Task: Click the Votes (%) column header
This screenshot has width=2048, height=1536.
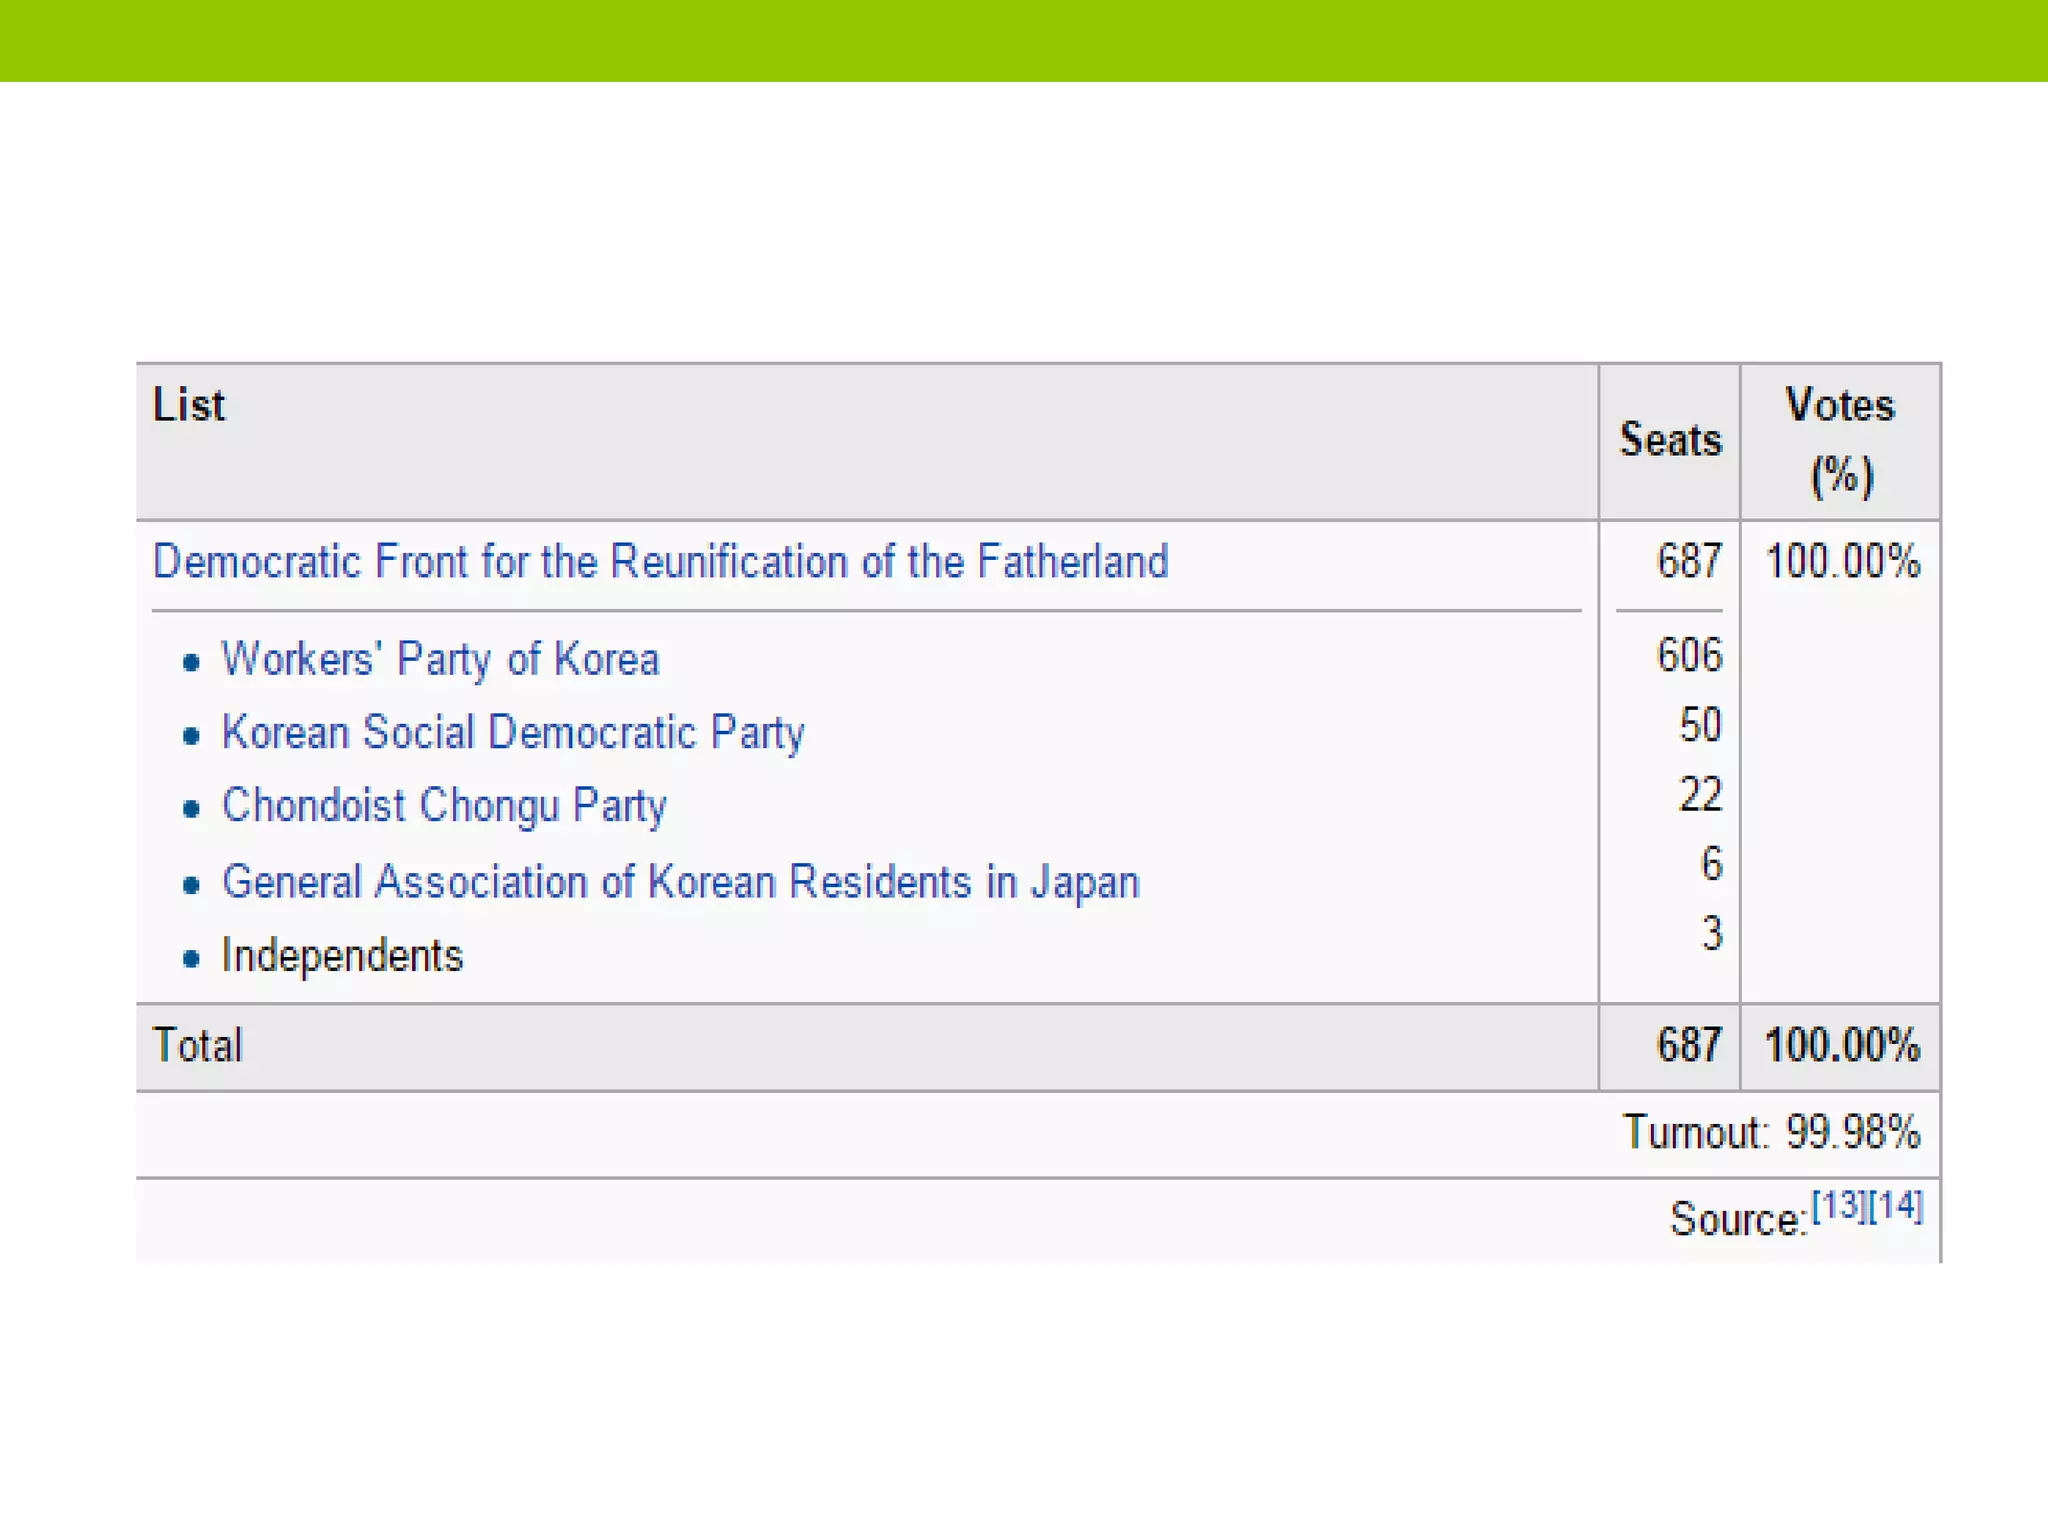Action: (1840, 440)
